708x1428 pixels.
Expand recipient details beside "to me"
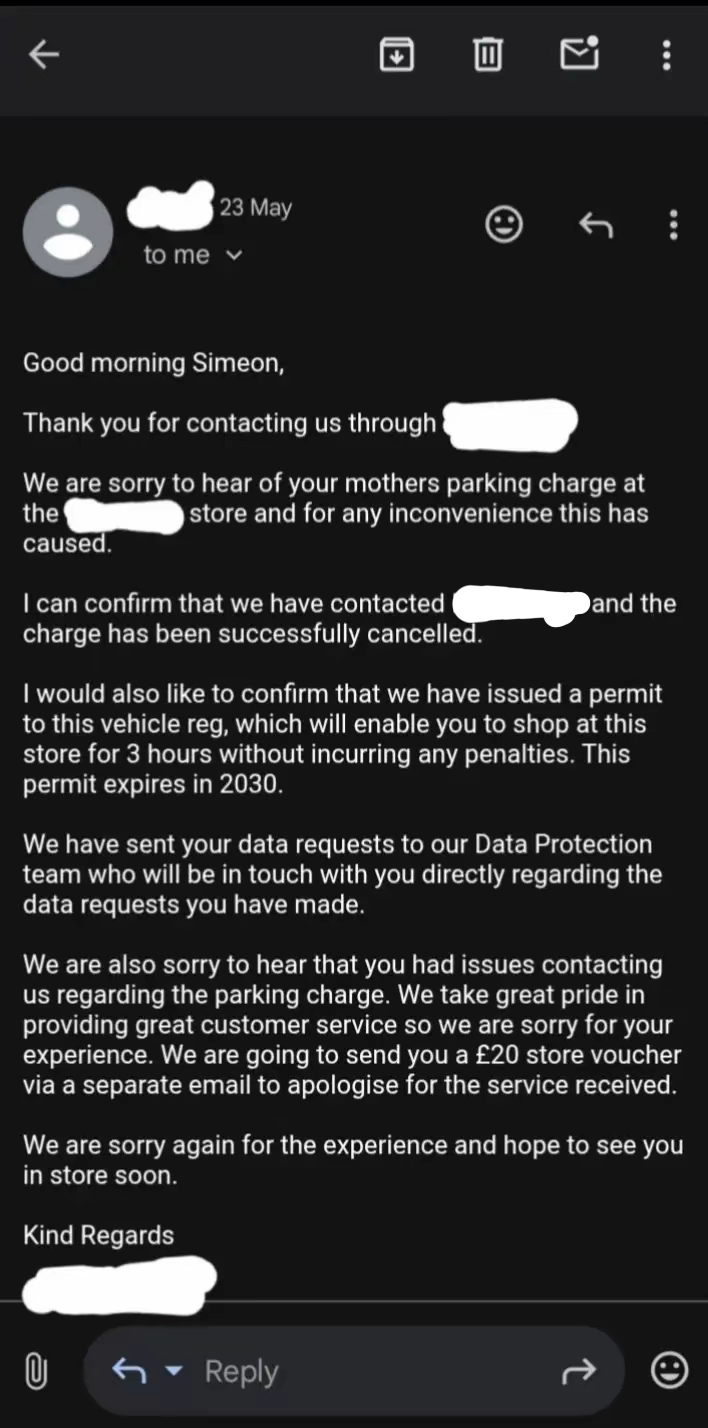[x=235, y=256]
